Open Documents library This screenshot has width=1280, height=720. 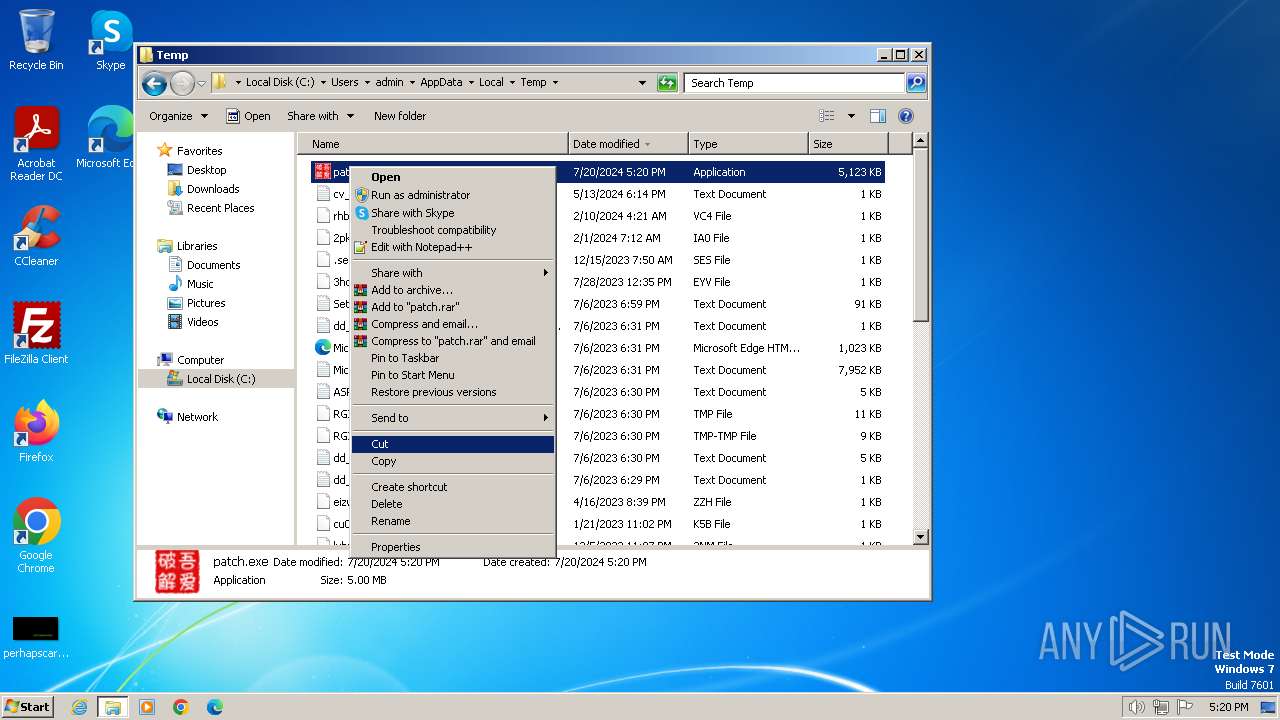tap(213, 265)
